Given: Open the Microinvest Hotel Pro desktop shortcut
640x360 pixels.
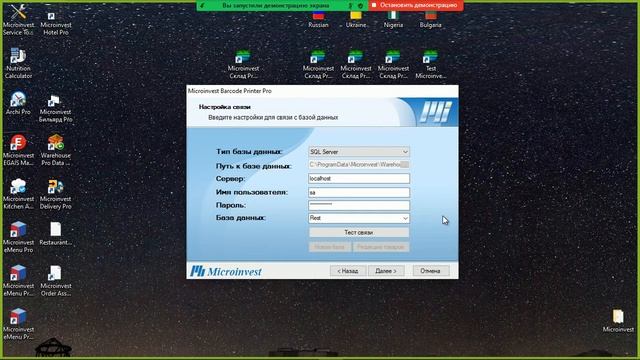Looking at the screenshot, I should point(56,23).
